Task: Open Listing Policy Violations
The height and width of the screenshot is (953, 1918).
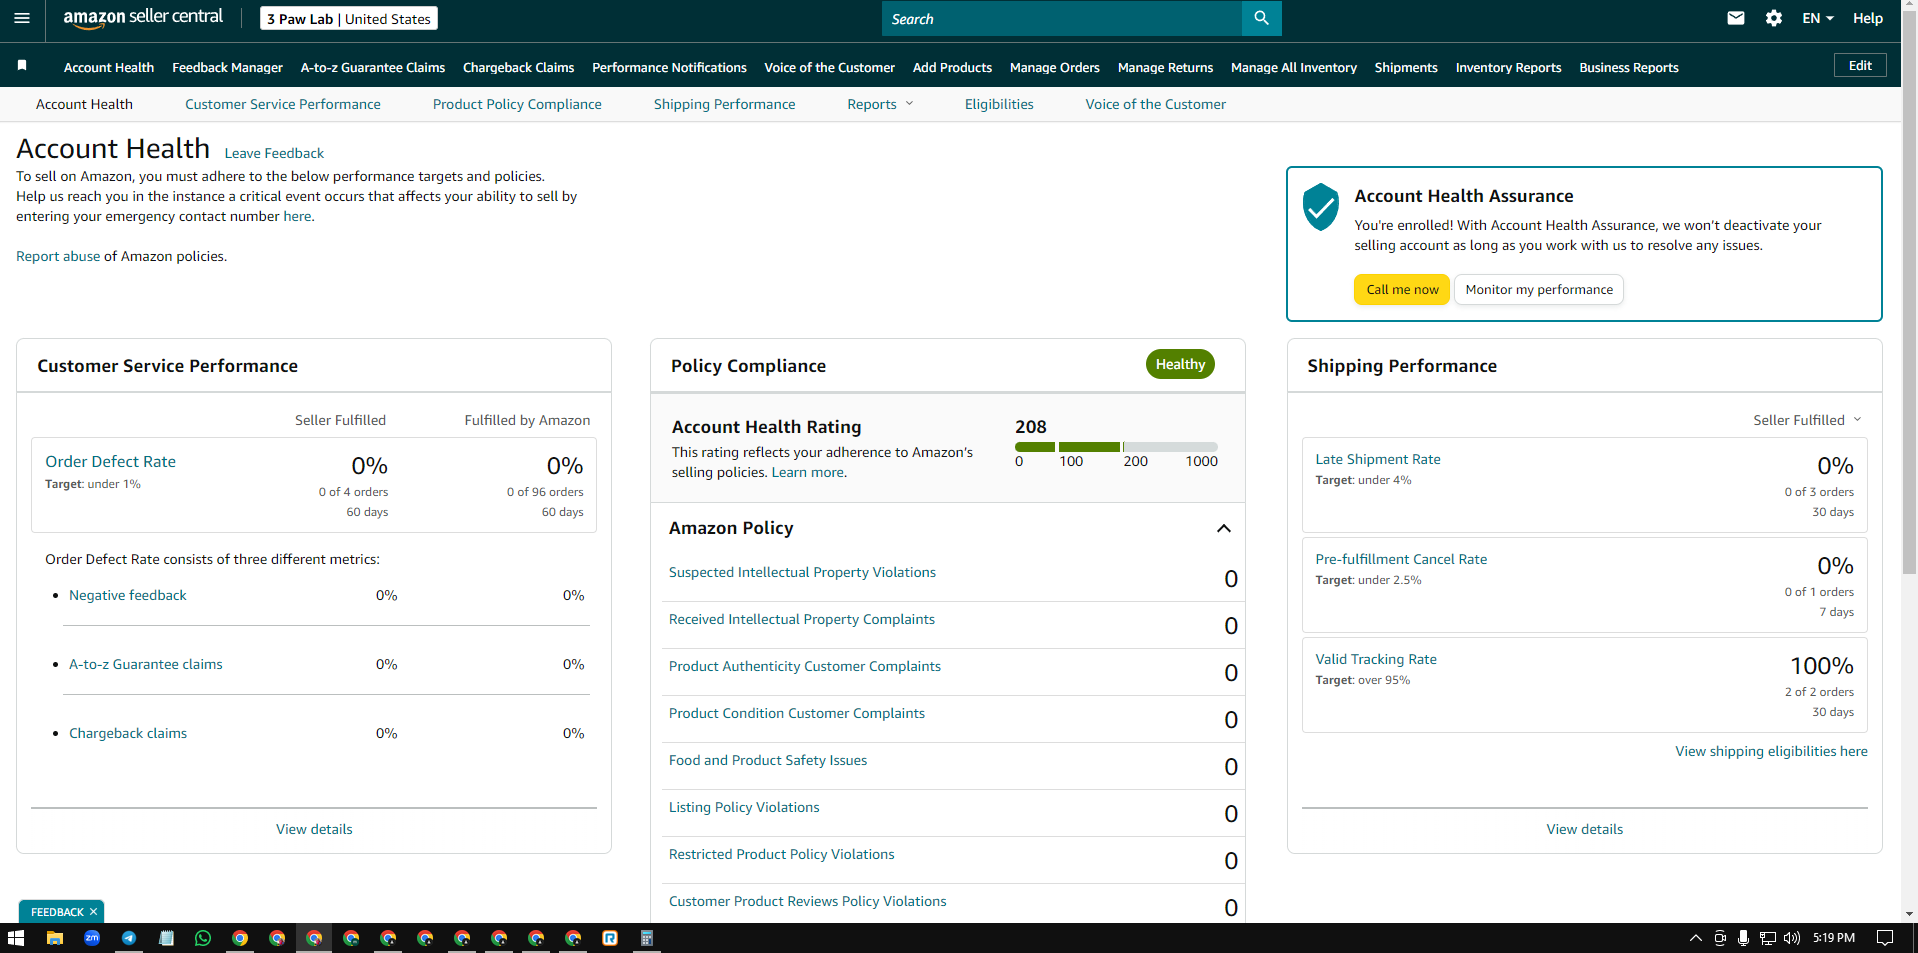Action: (x=744, y=807)
